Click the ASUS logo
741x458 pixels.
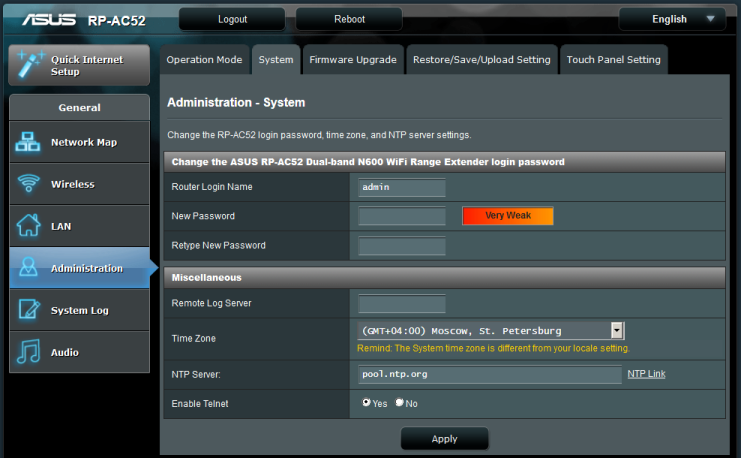click(x=49, y=19)
